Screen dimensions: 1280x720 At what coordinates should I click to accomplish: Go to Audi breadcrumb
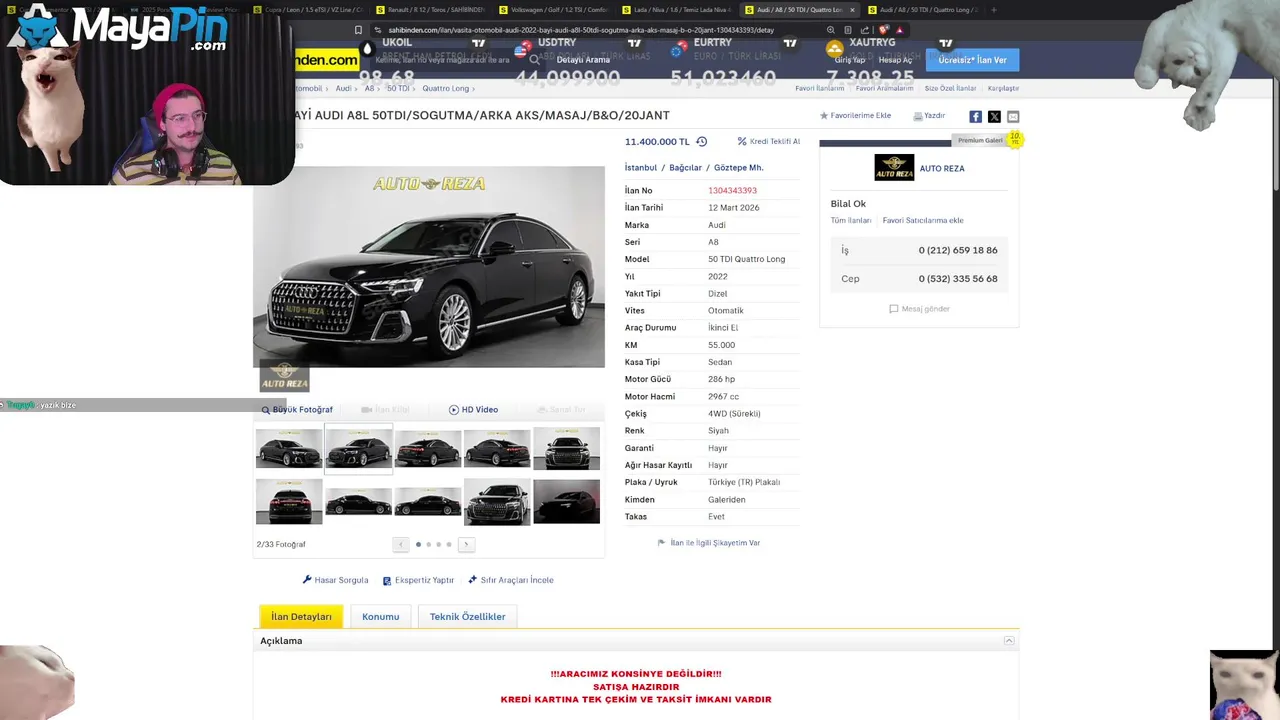tap(343, 88)
